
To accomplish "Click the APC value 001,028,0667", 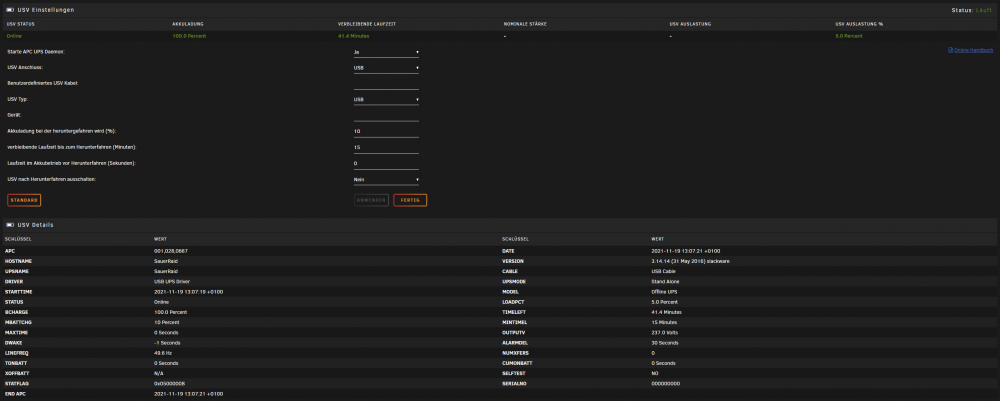I will coord(171,251).
